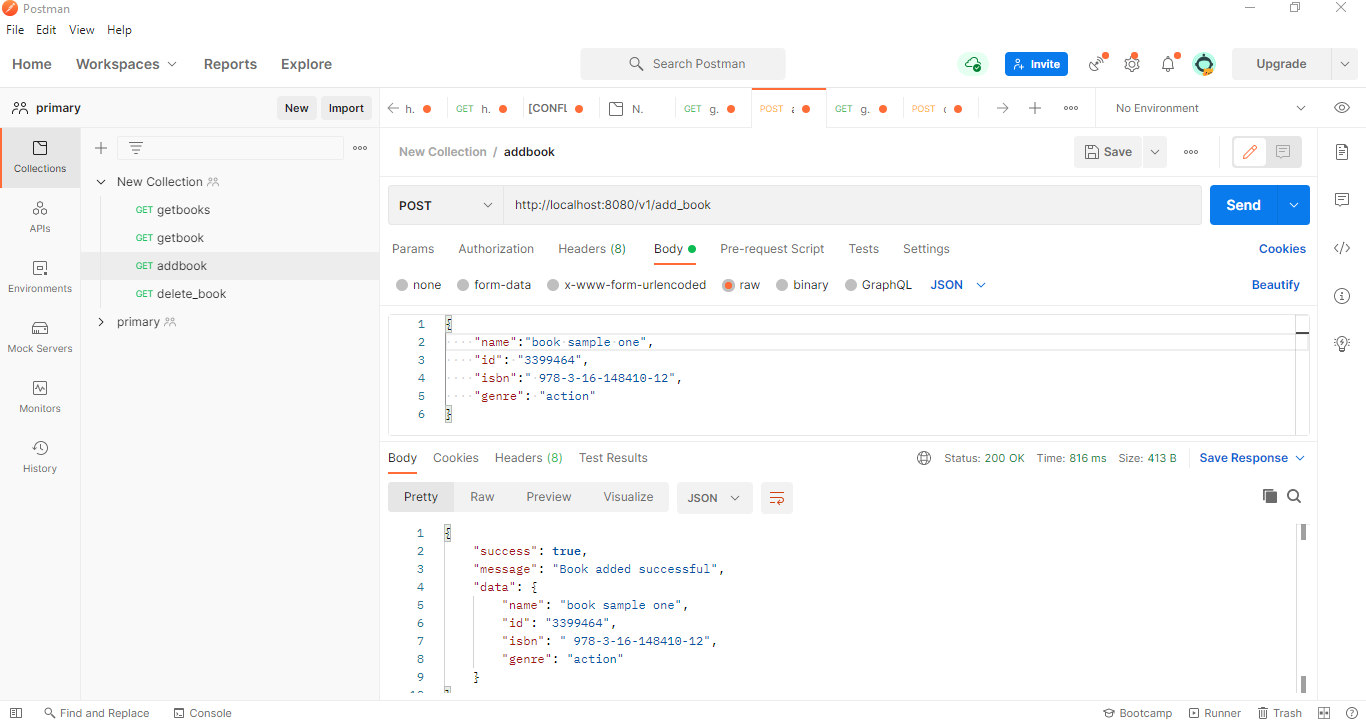This screenshot has width=1366, height=725.
Task: Expand the primary collection in sidebar
Action: 101,322
